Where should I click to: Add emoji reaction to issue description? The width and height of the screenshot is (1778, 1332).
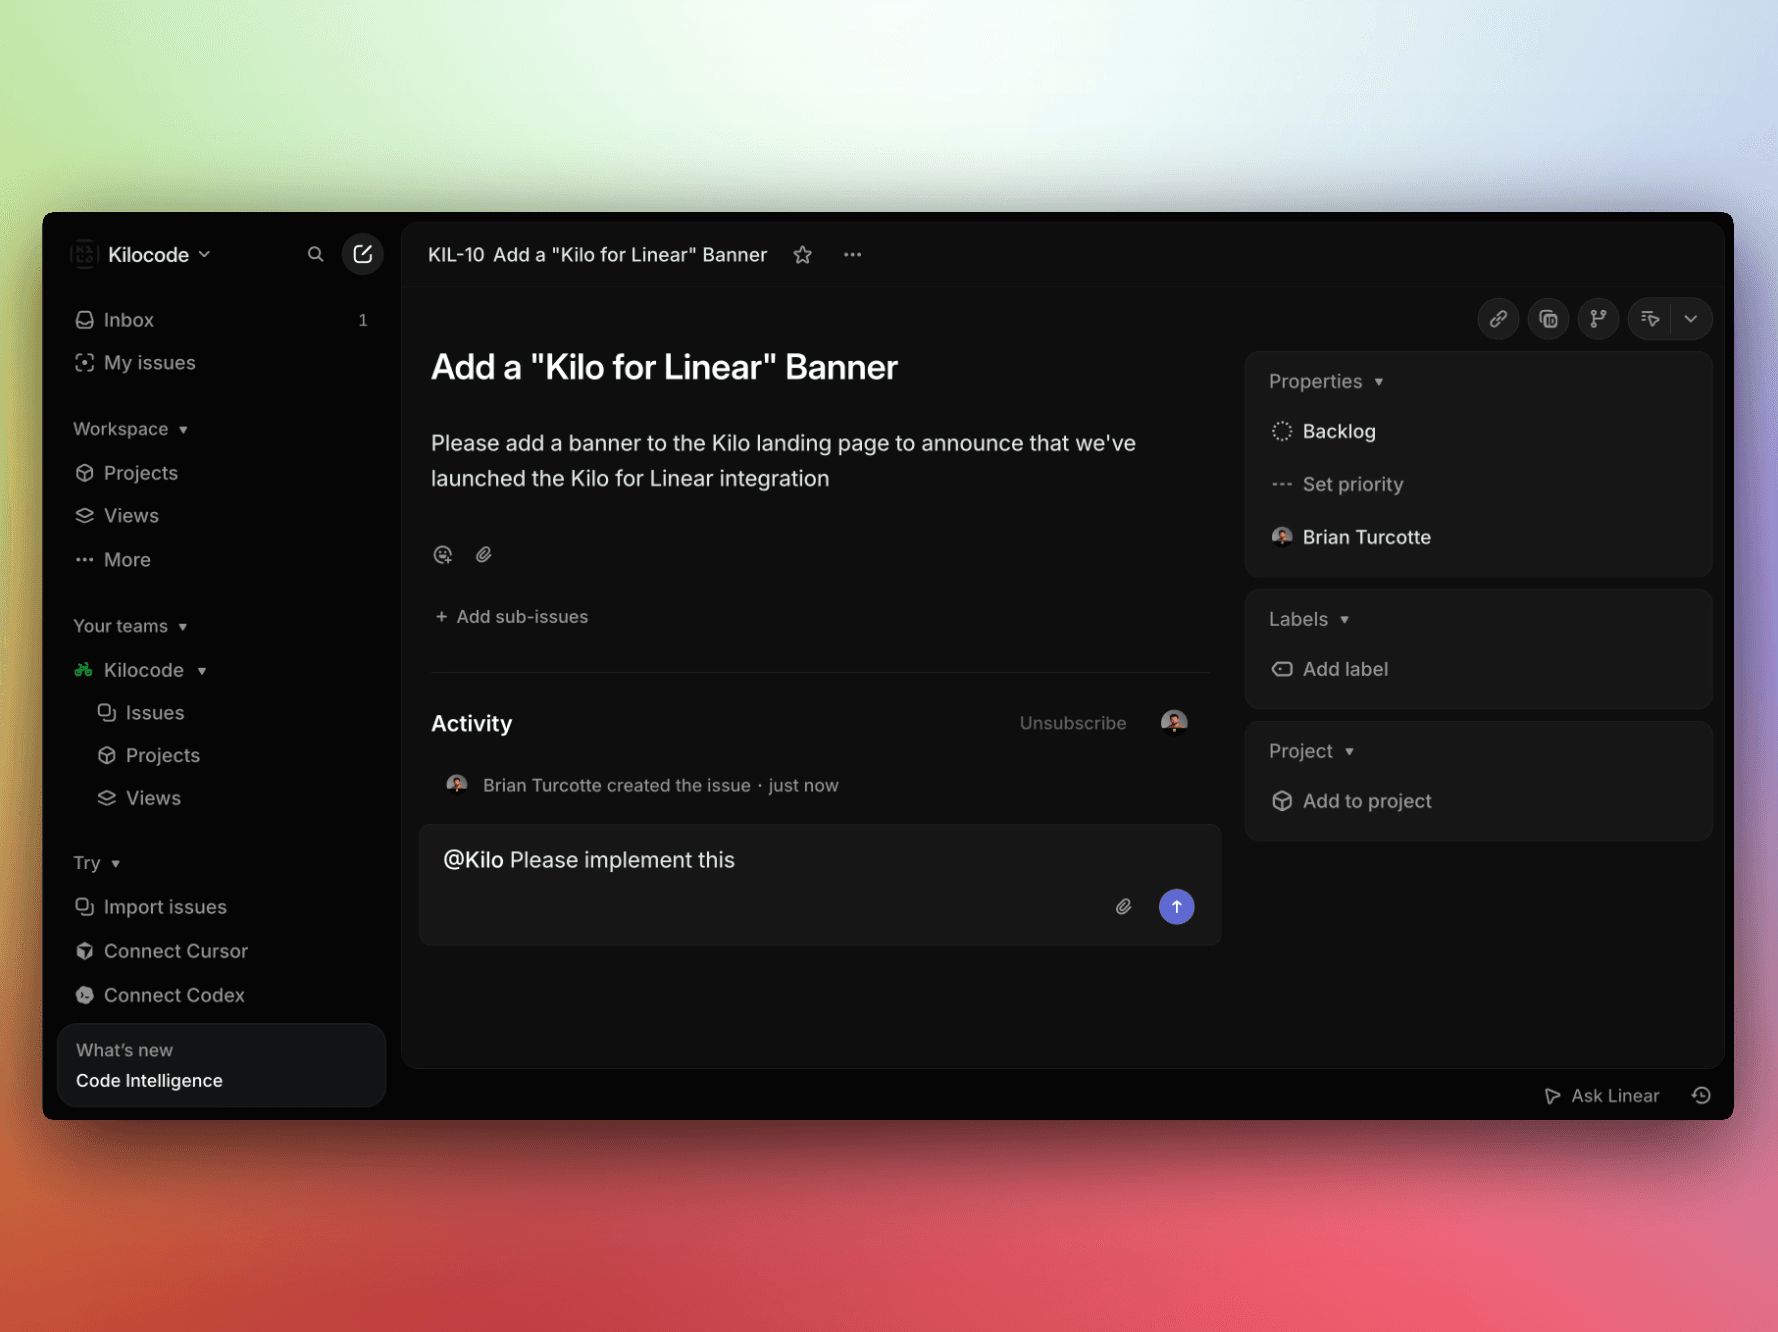443,554
